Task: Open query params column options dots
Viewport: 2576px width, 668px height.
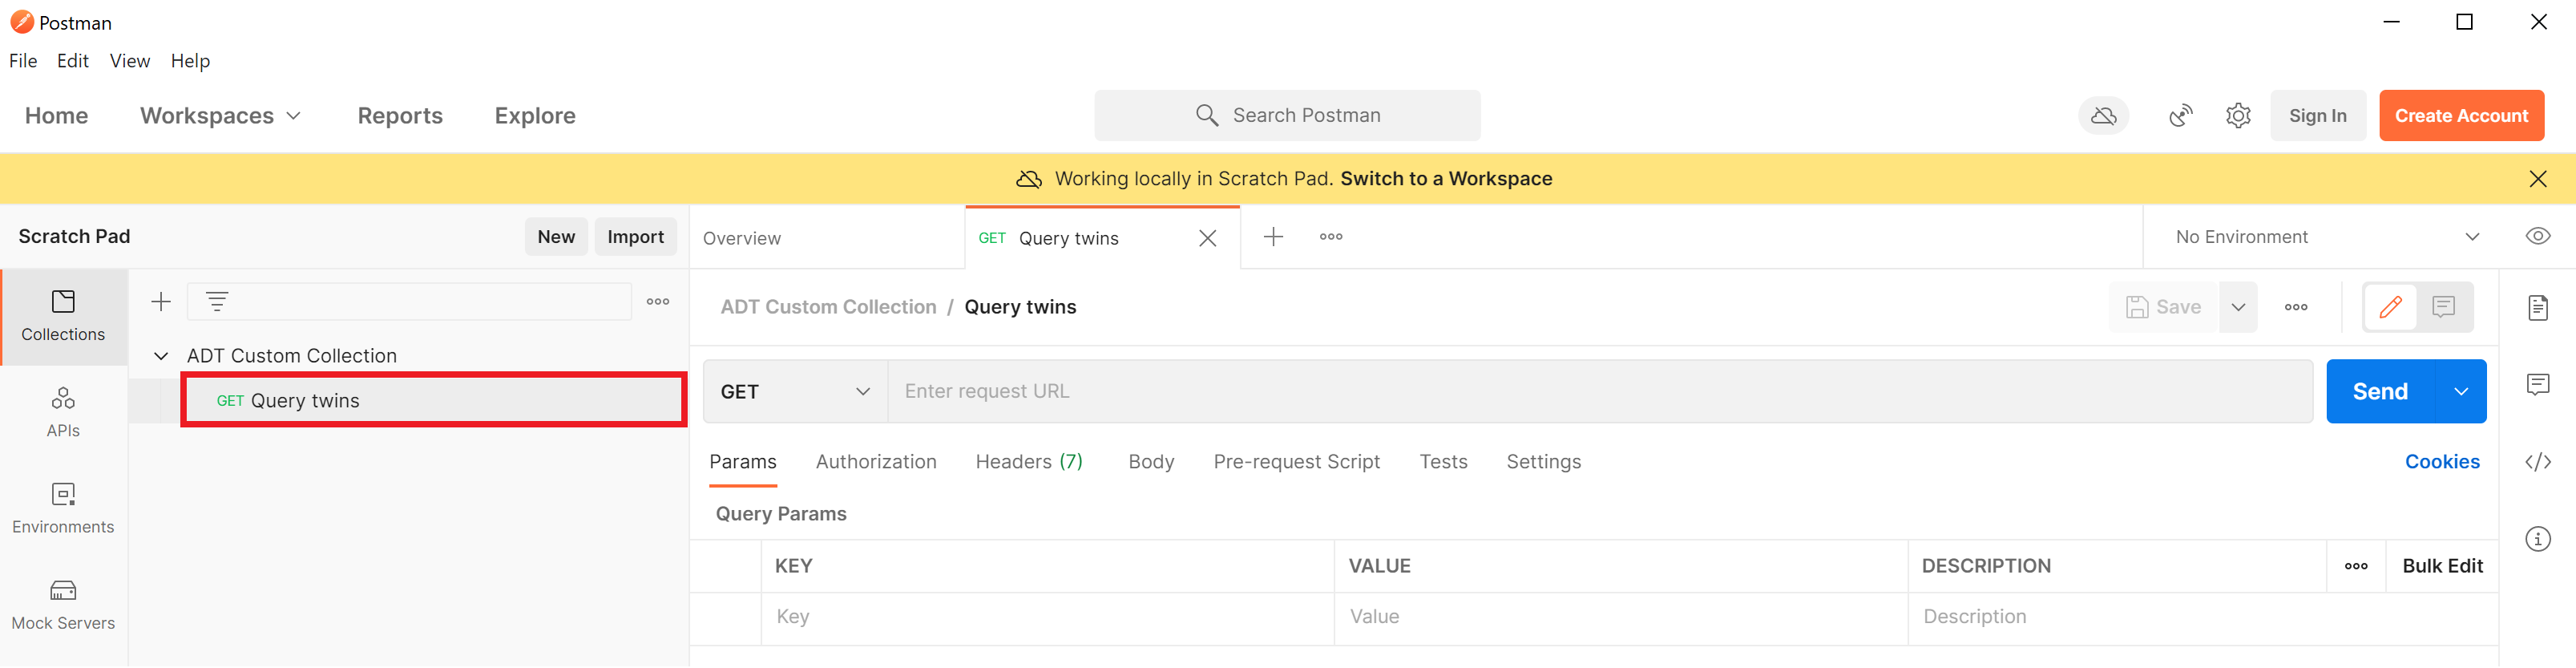Action: 2356,567
